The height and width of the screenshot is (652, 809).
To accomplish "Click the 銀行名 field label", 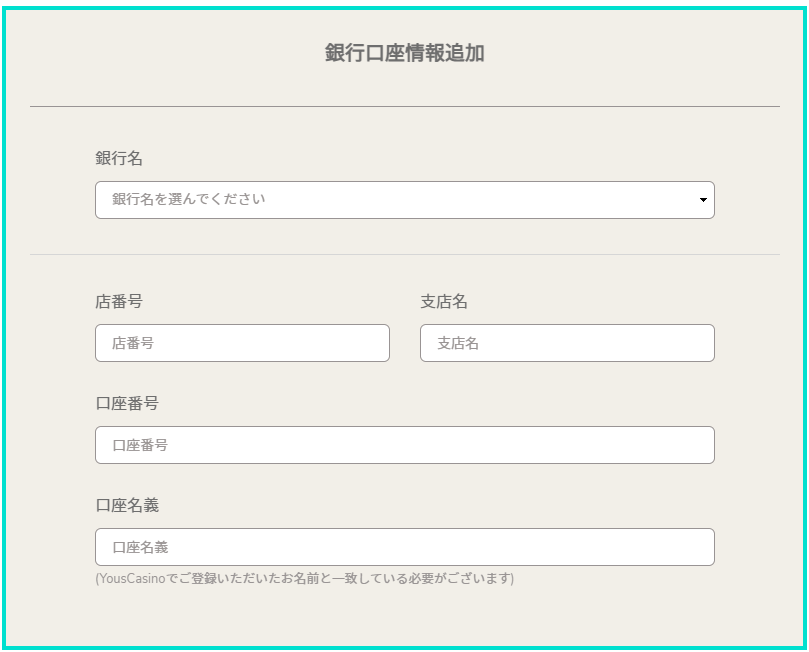I will [x=119, y=158].
